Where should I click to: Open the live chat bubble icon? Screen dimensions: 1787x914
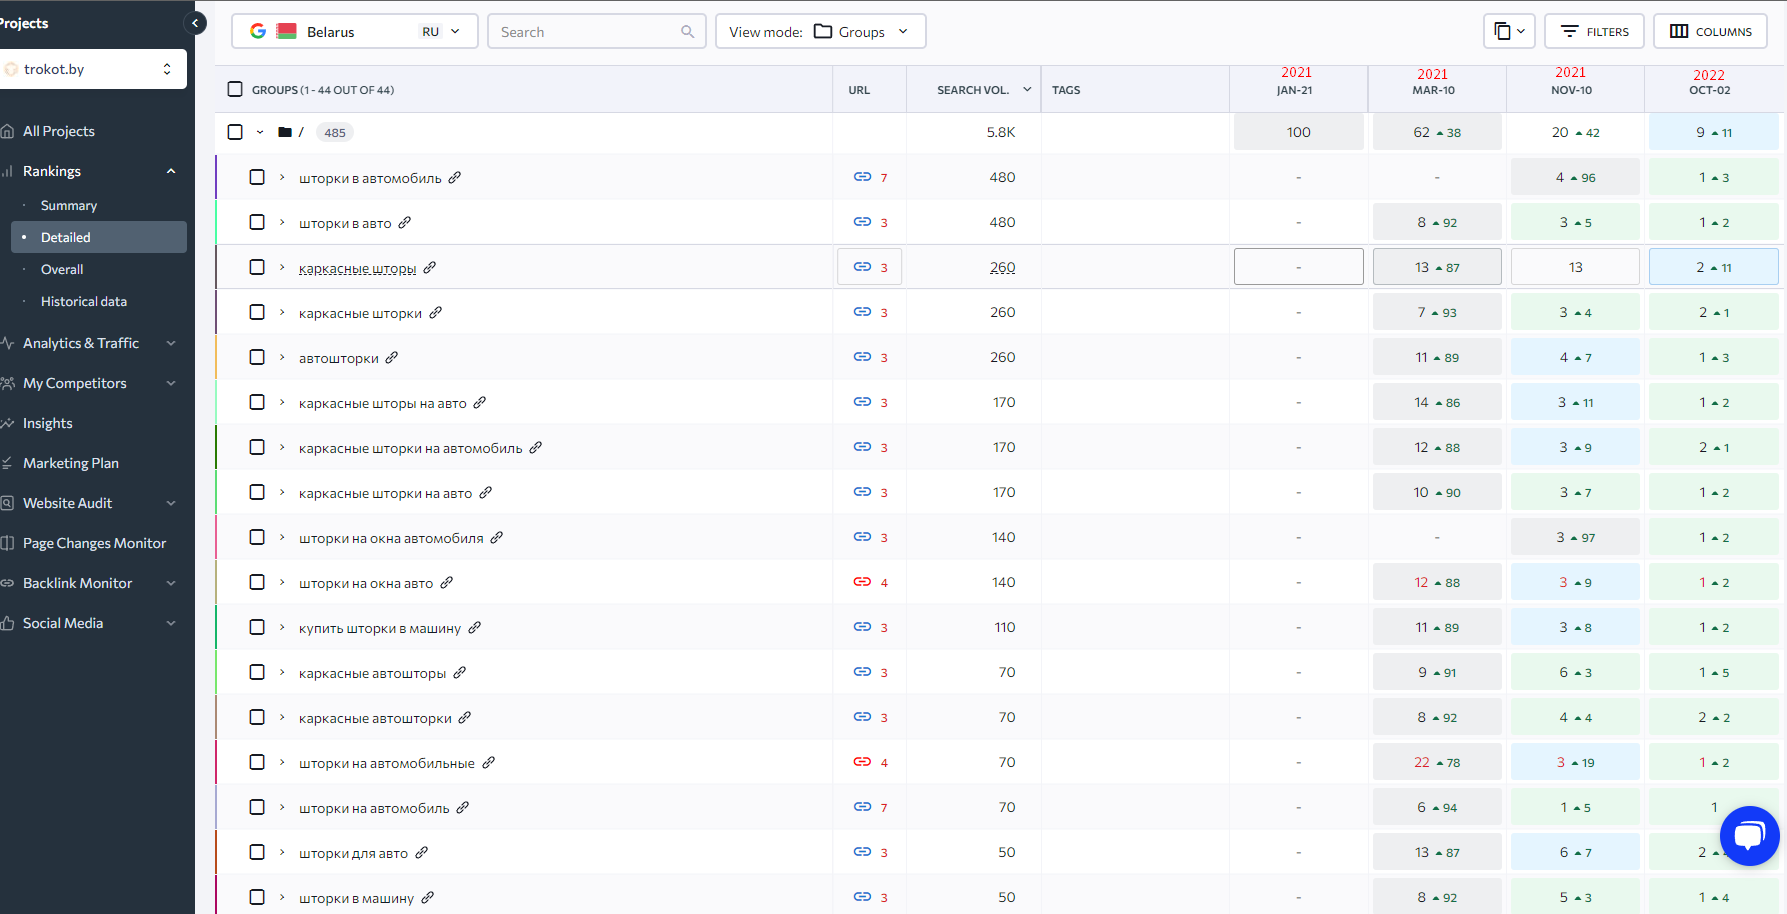pos(1749,835)
